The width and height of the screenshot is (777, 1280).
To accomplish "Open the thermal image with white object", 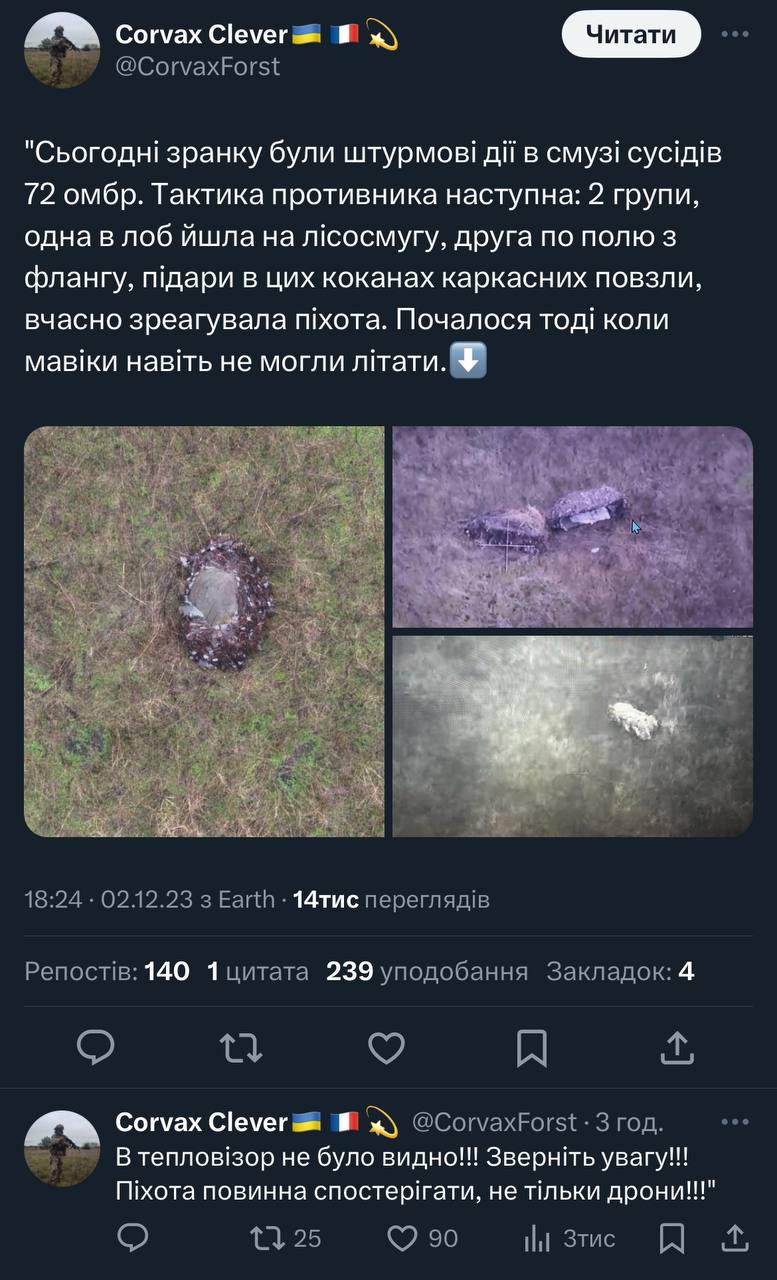I will click(x=572, y=736).
